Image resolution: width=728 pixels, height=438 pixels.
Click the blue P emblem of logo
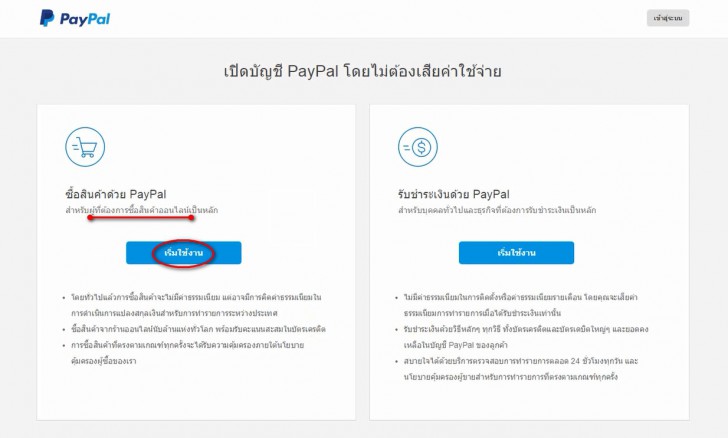47,18
